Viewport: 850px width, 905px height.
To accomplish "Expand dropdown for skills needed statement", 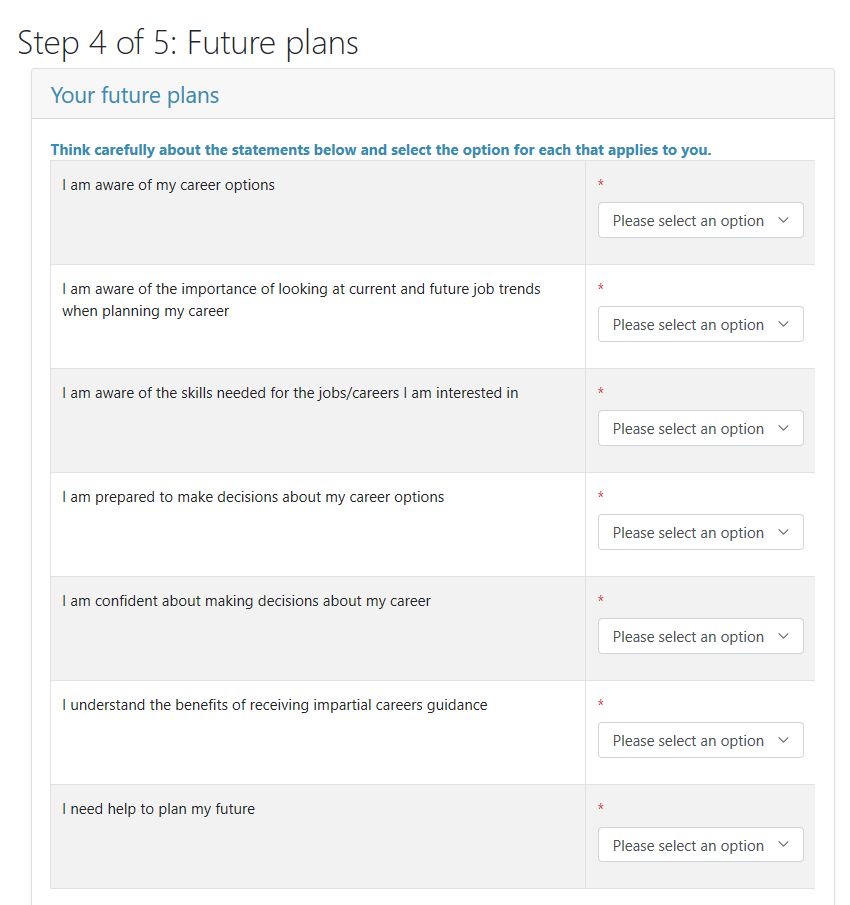I will click(x=701, y=428).
